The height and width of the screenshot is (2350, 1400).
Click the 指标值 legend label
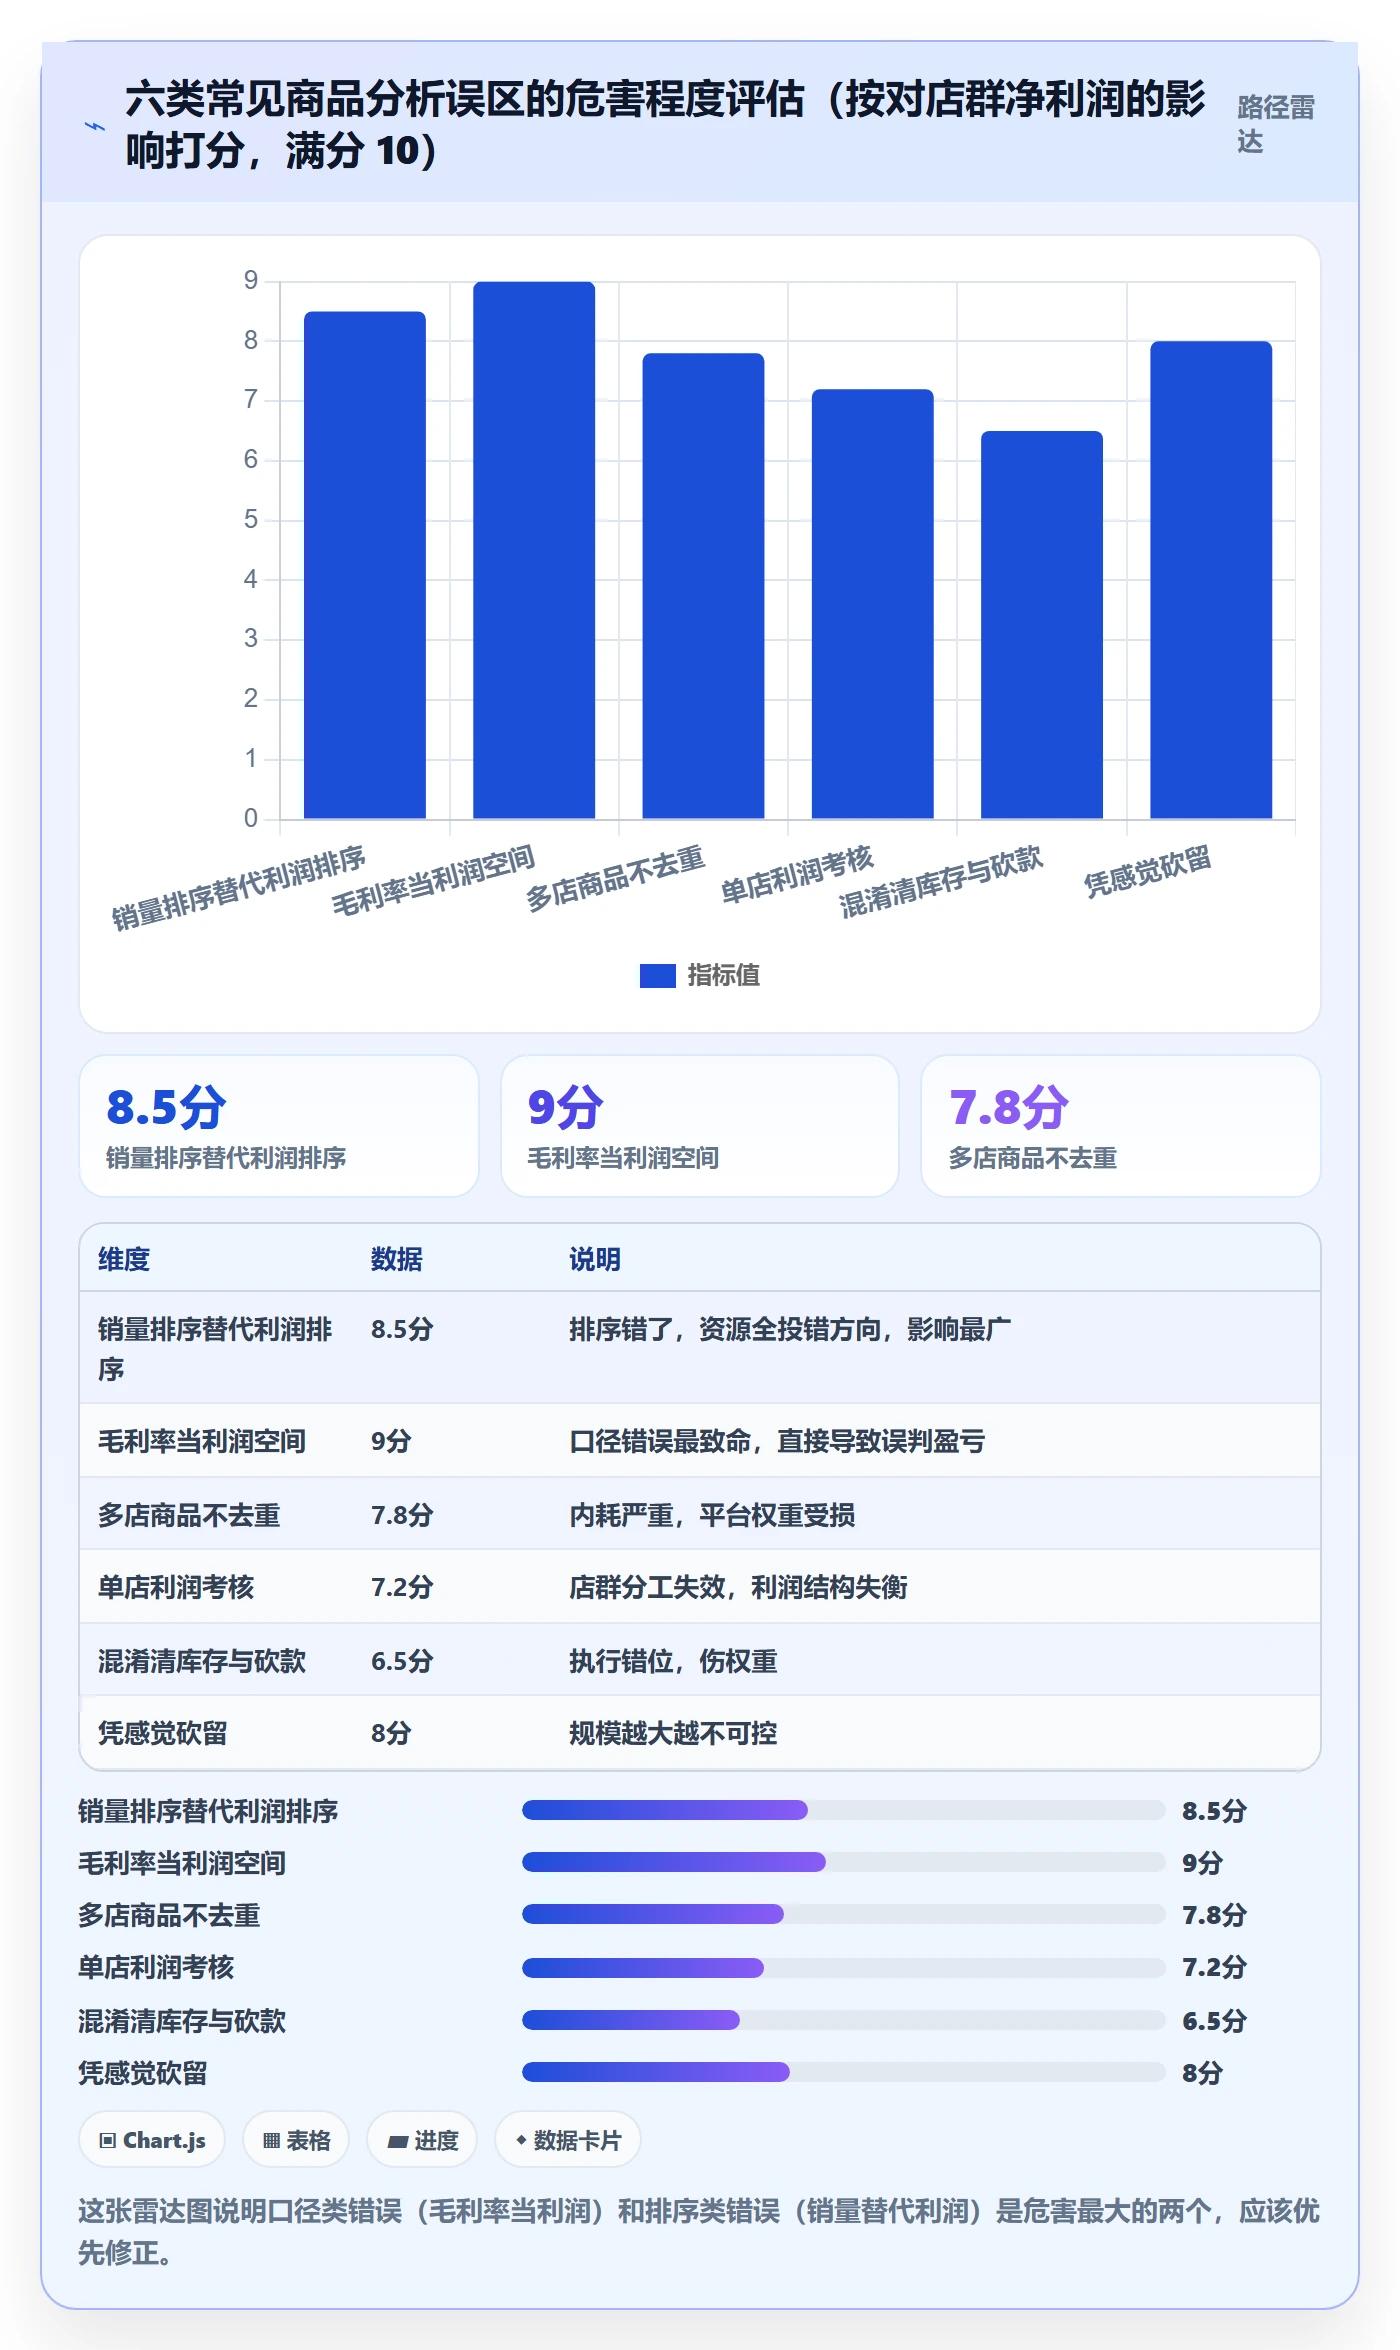pyautogui.click(x=724, y=975)
